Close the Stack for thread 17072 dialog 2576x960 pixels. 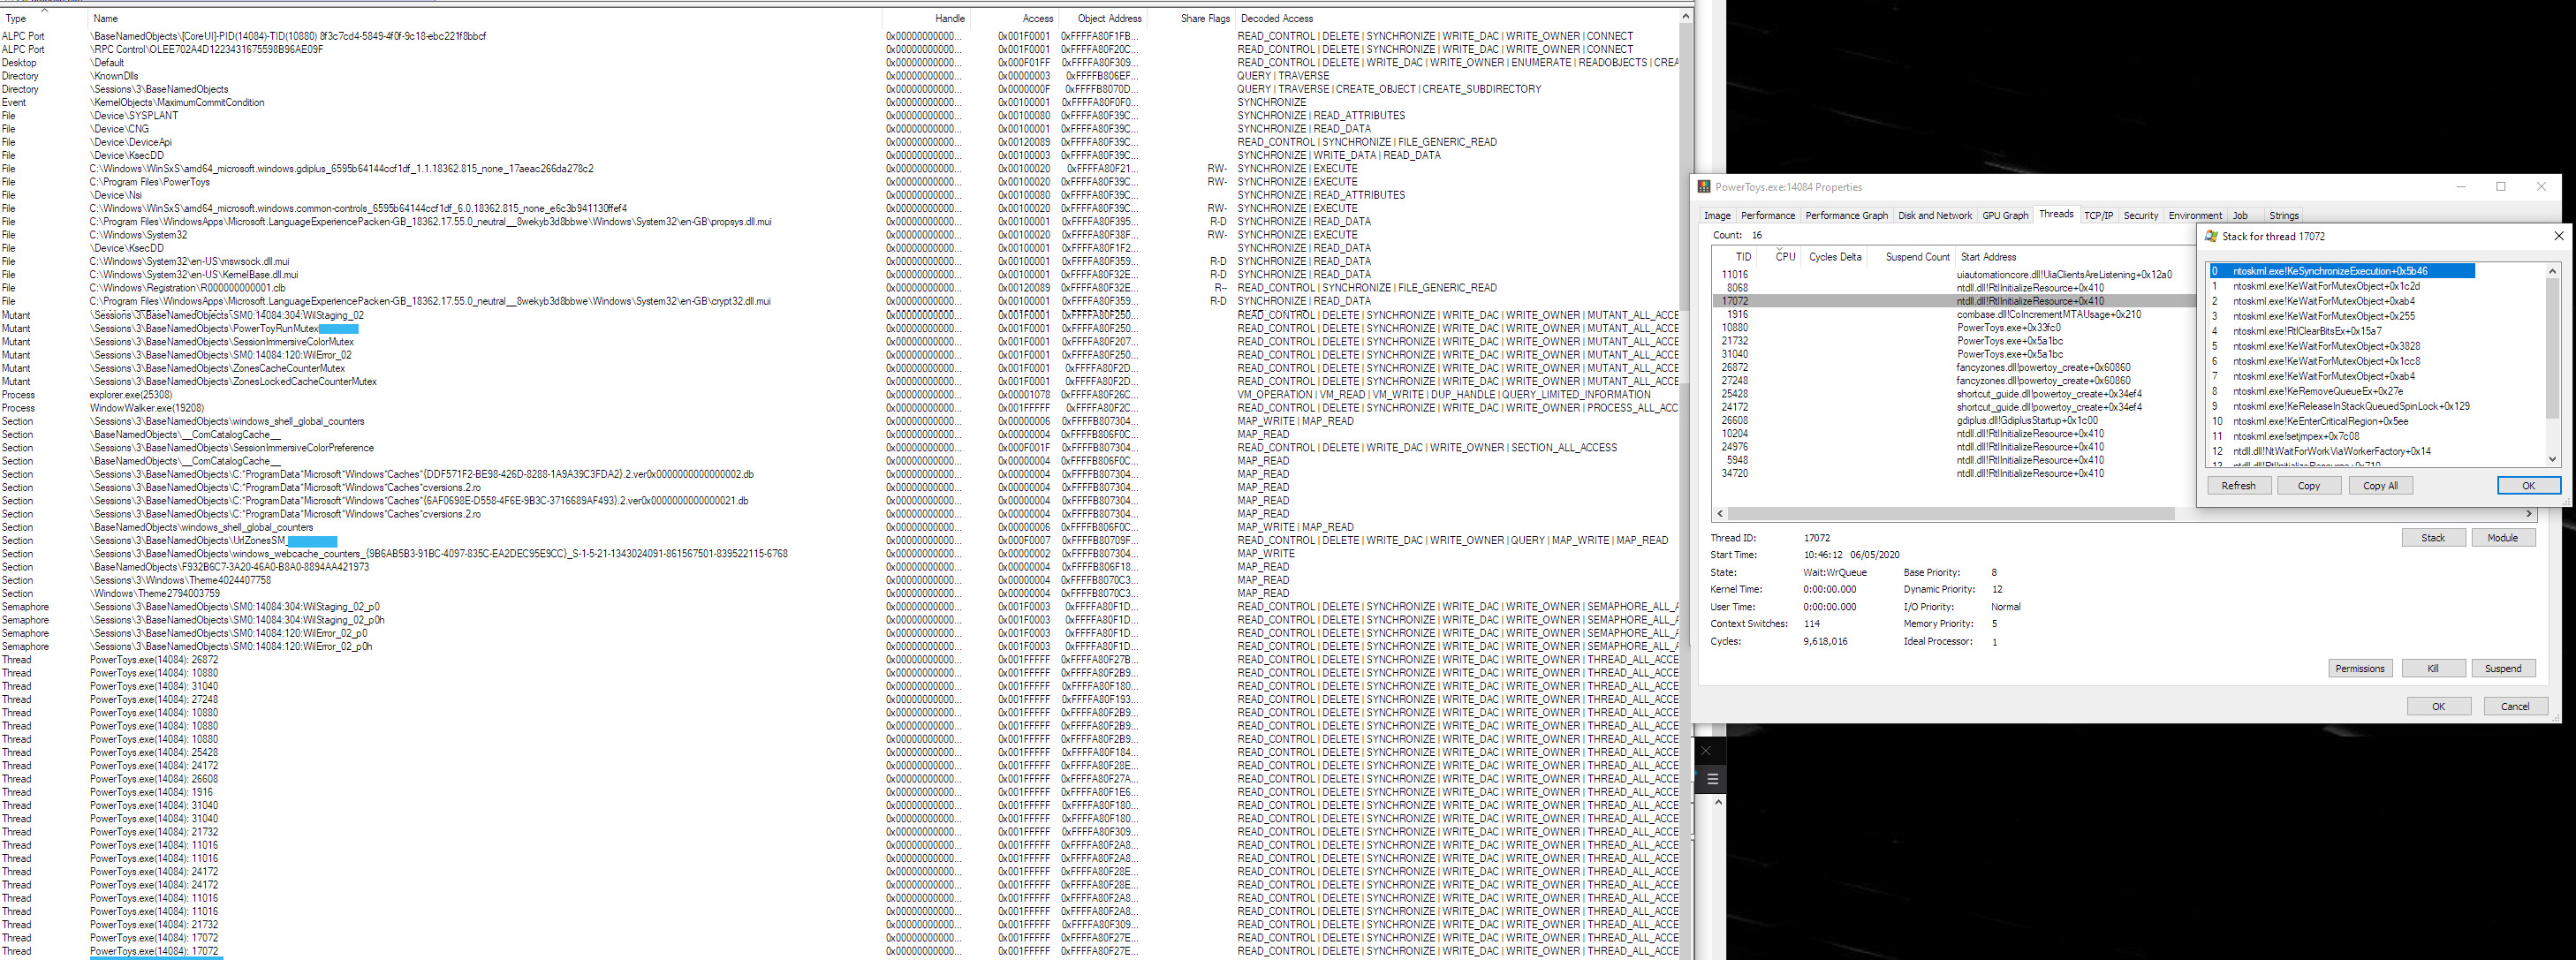tap(2558, 236)
